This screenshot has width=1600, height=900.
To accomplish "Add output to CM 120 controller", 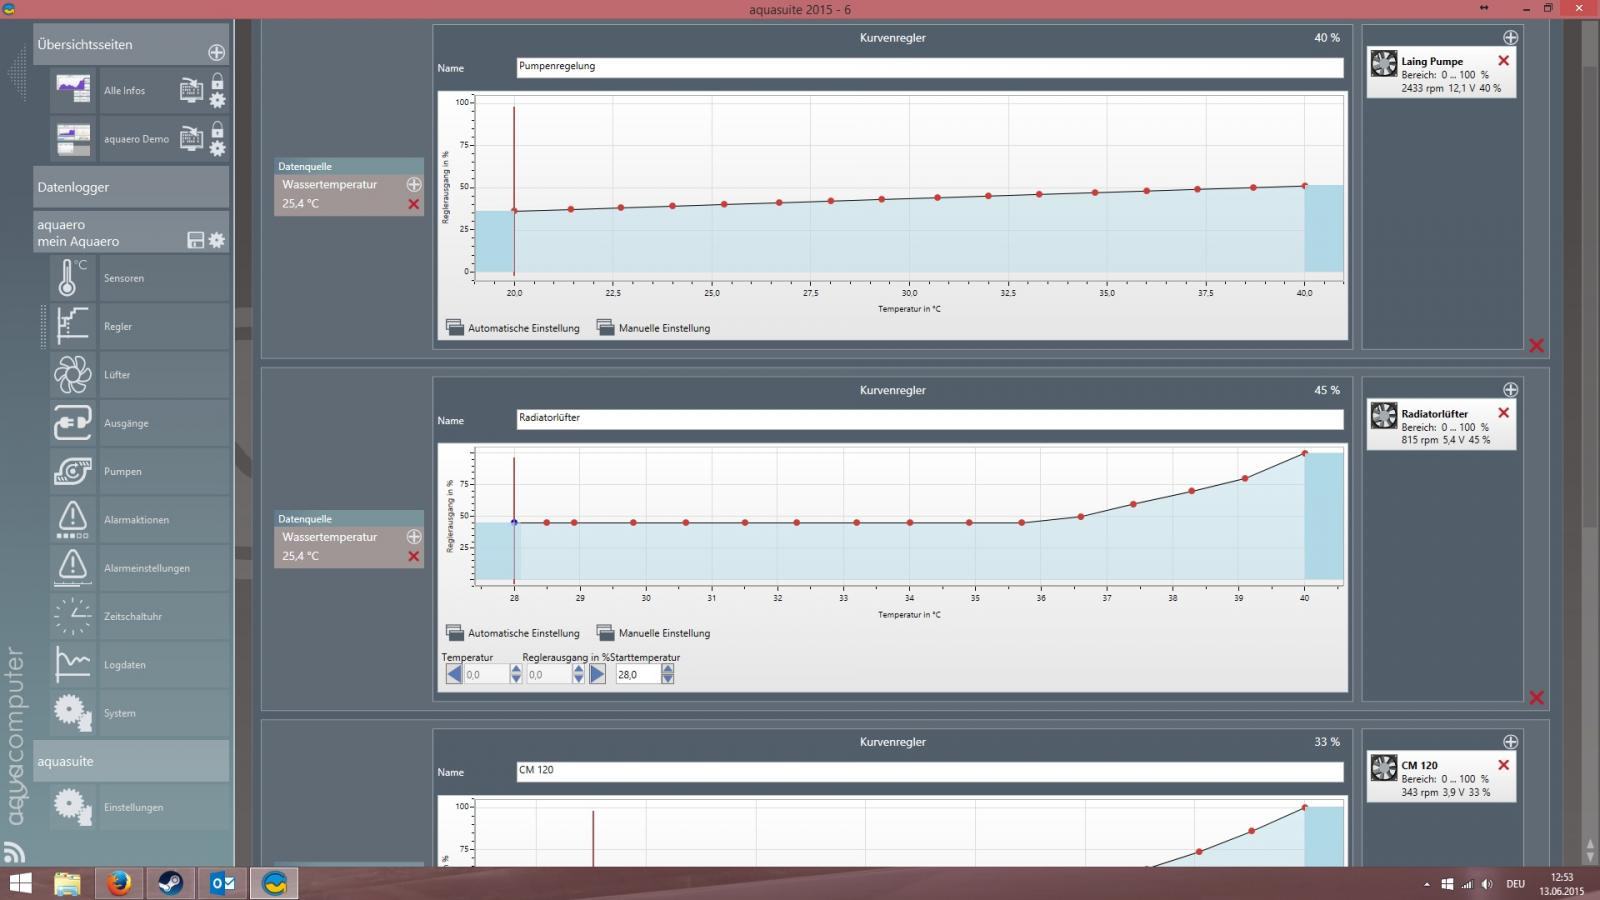I will coord(1510,742).
